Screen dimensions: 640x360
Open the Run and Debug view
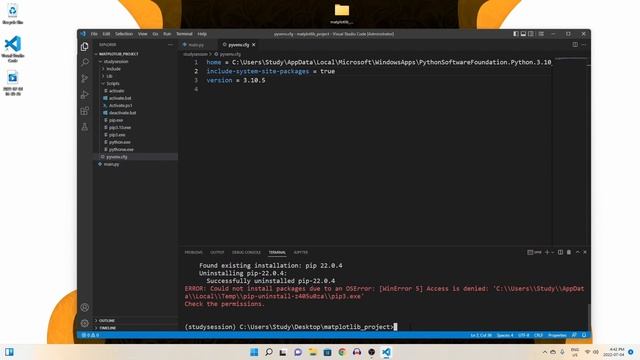coord(84,95)
